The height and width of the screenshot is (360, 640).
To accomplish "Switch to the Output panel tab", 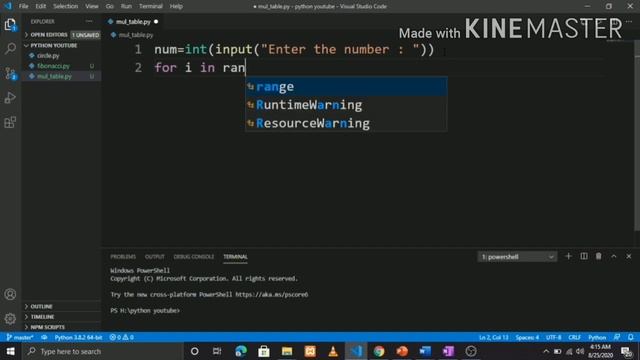I will tap(155, 257).
